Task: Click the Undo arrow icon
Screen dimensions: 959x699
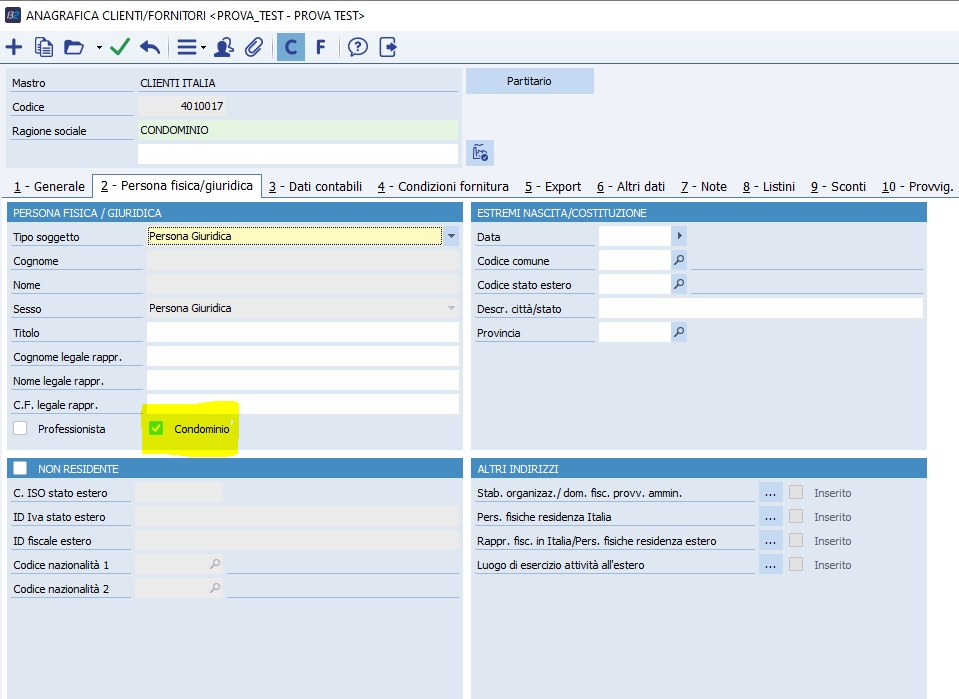Action: pos(150,47)
